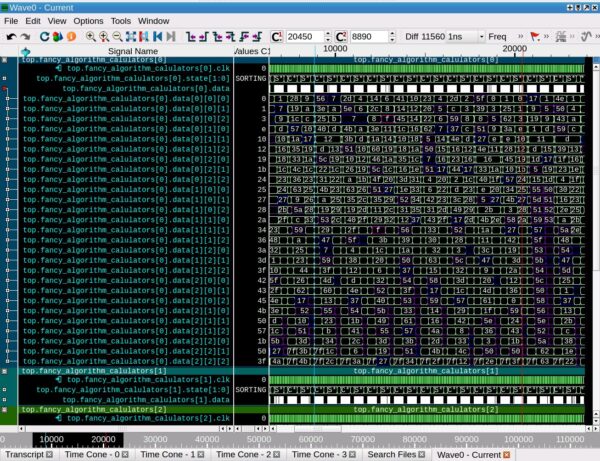The height and width of the screenshot is (461, 600).
Task: Increment the C1 cursor time stepper
Action: [328, 34]
